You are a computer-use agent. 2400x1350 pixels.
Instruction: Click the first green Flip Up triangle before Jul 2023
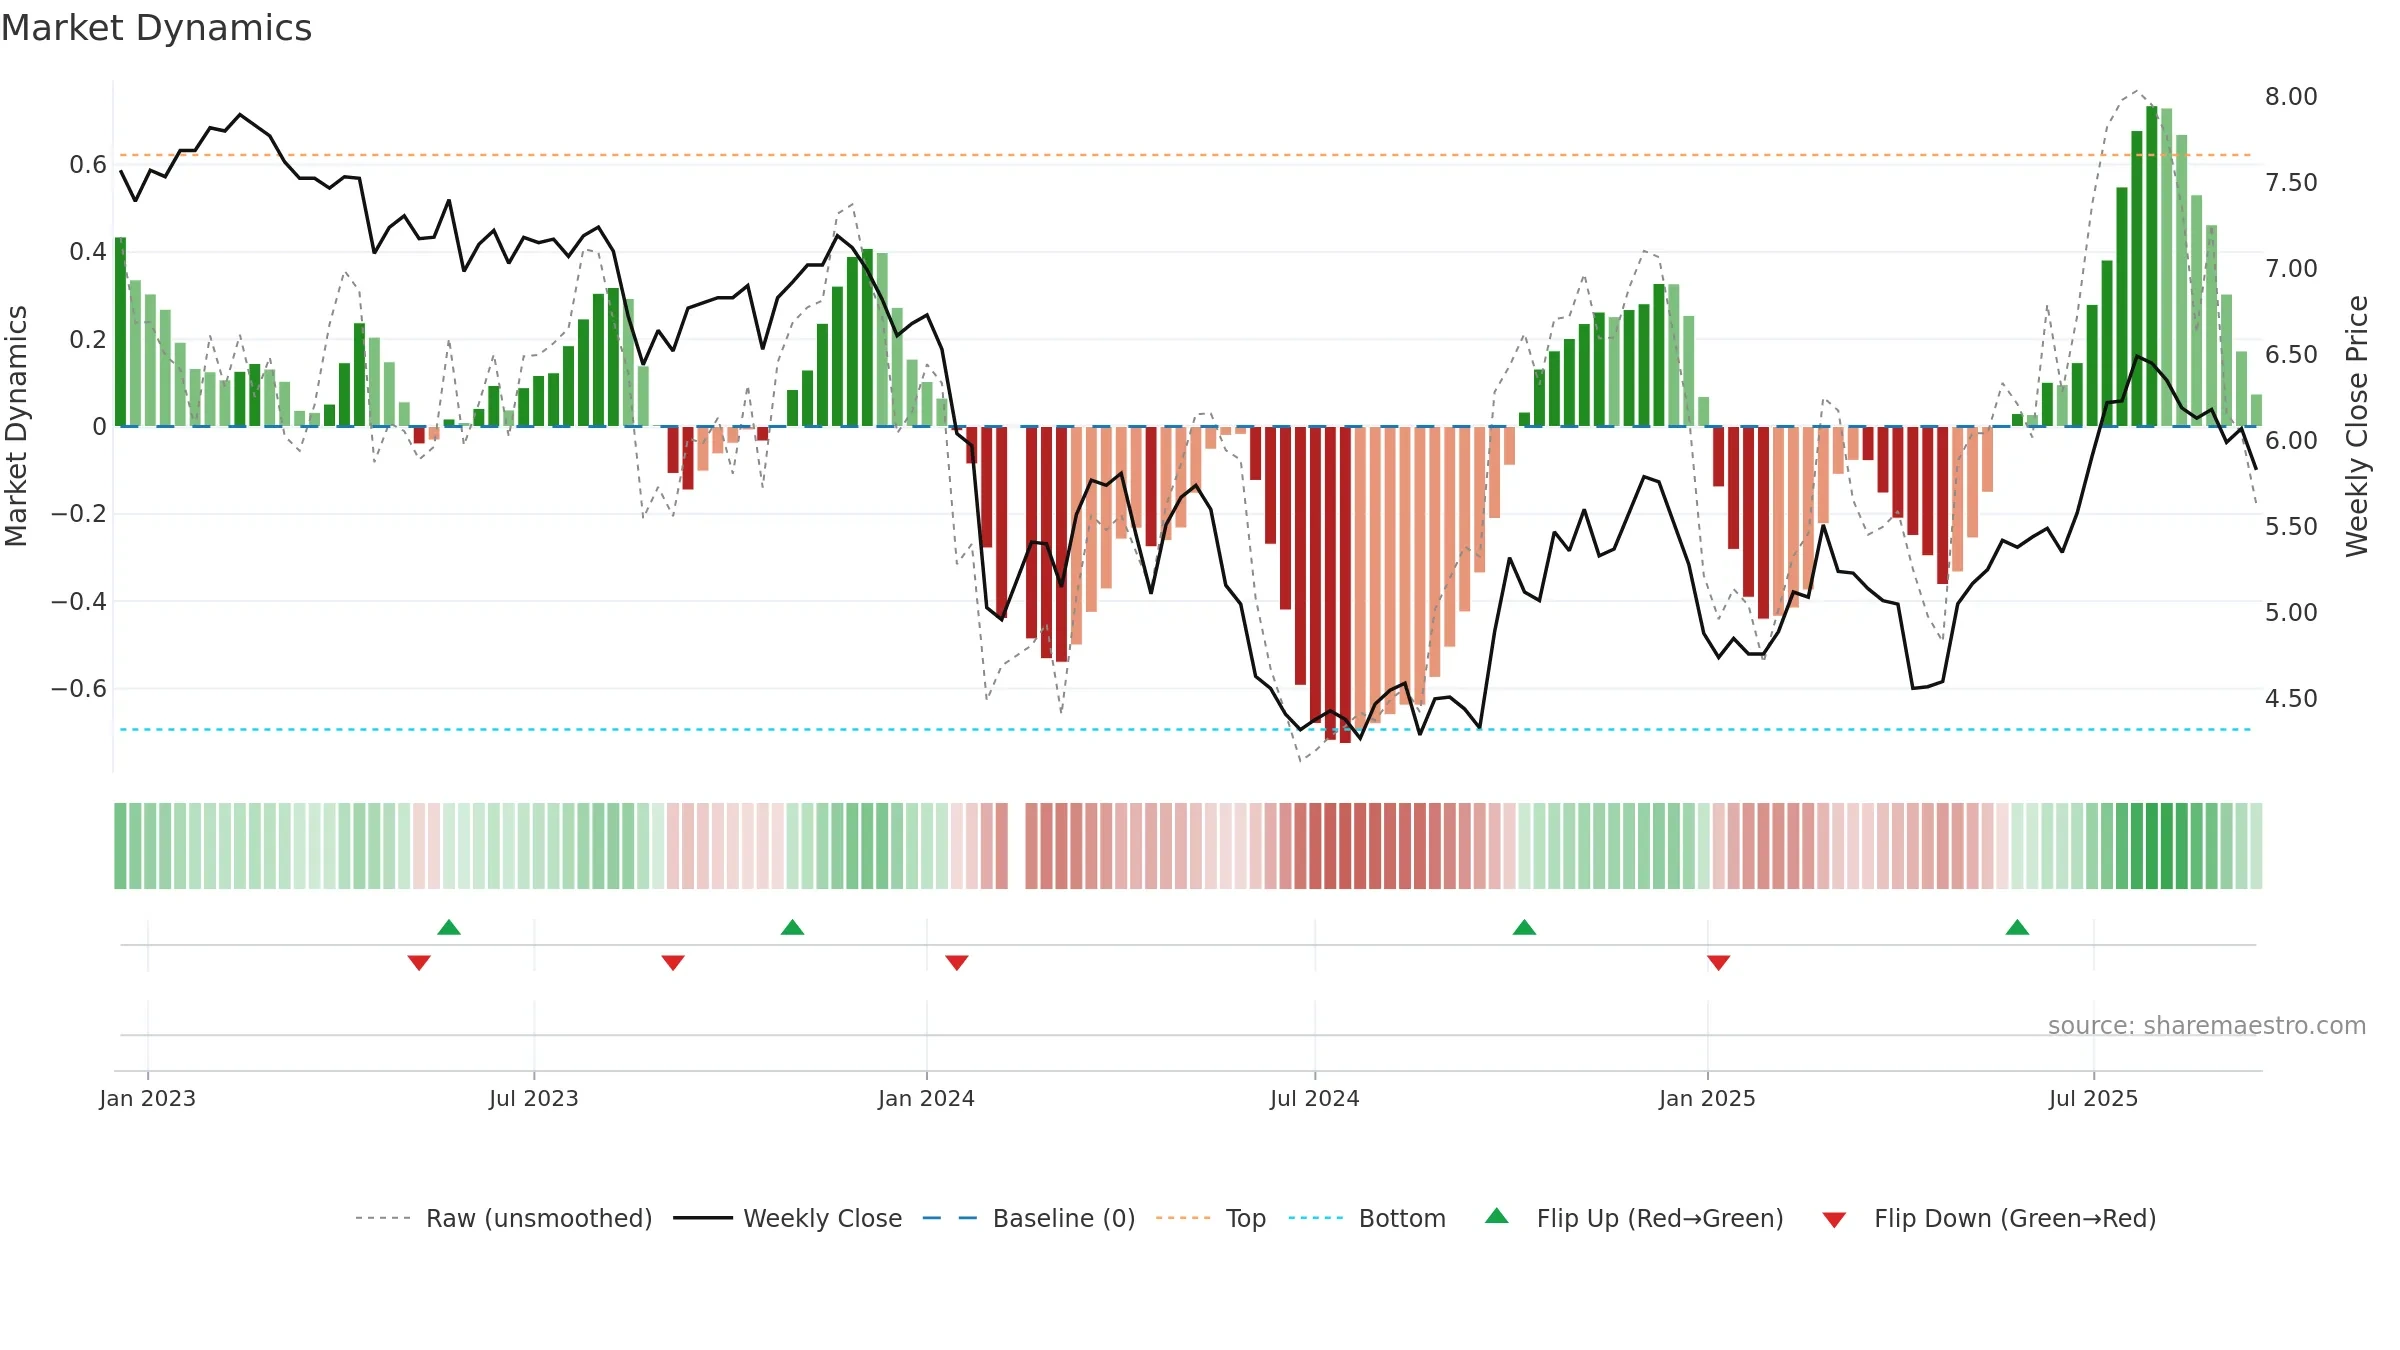click(x=449, y=927)
